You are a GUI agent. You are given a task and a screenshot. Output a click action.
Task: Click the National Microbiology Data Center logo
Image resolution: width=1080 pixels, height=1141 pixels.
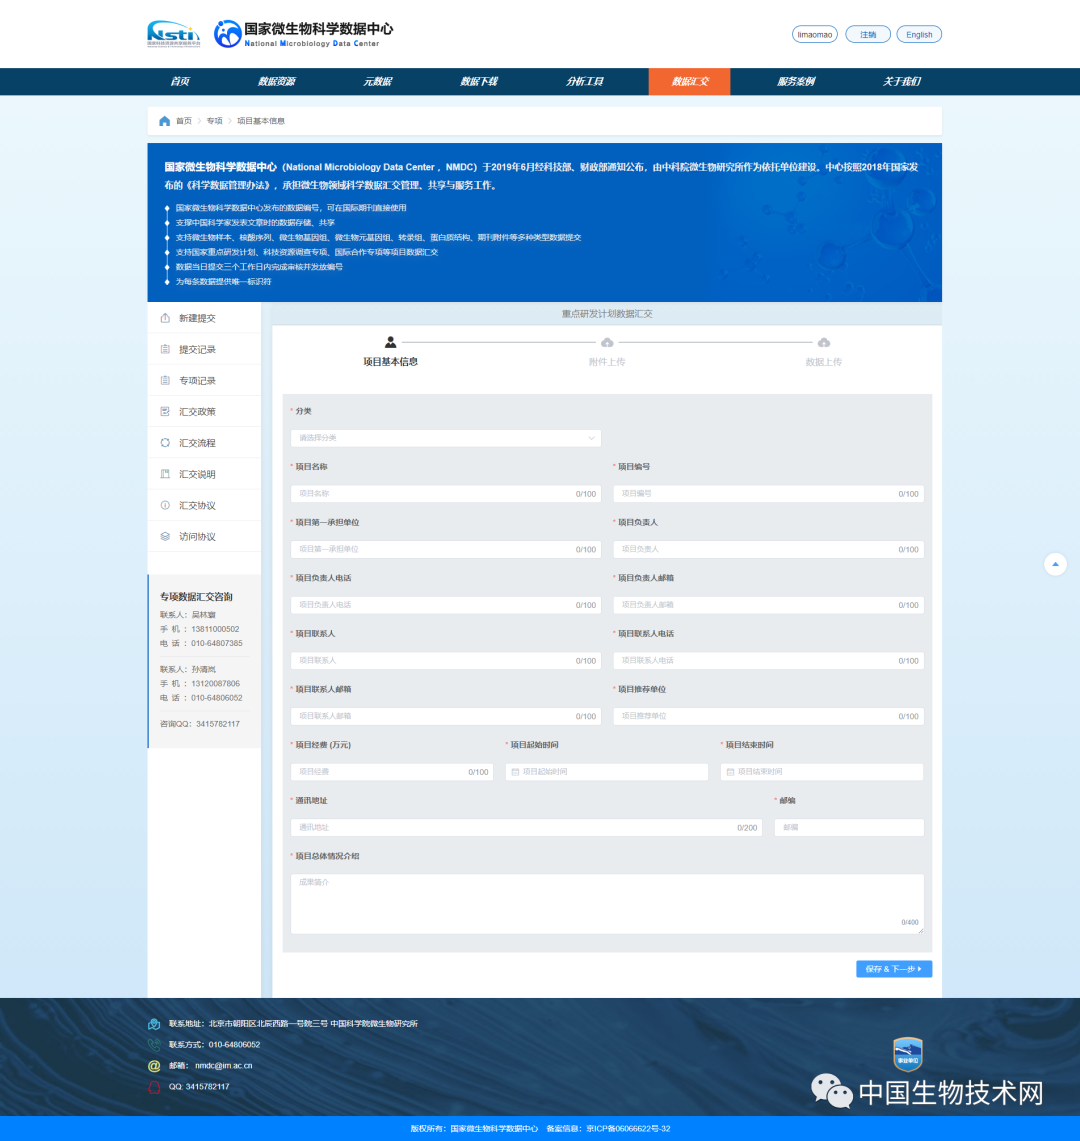[296, 34]
